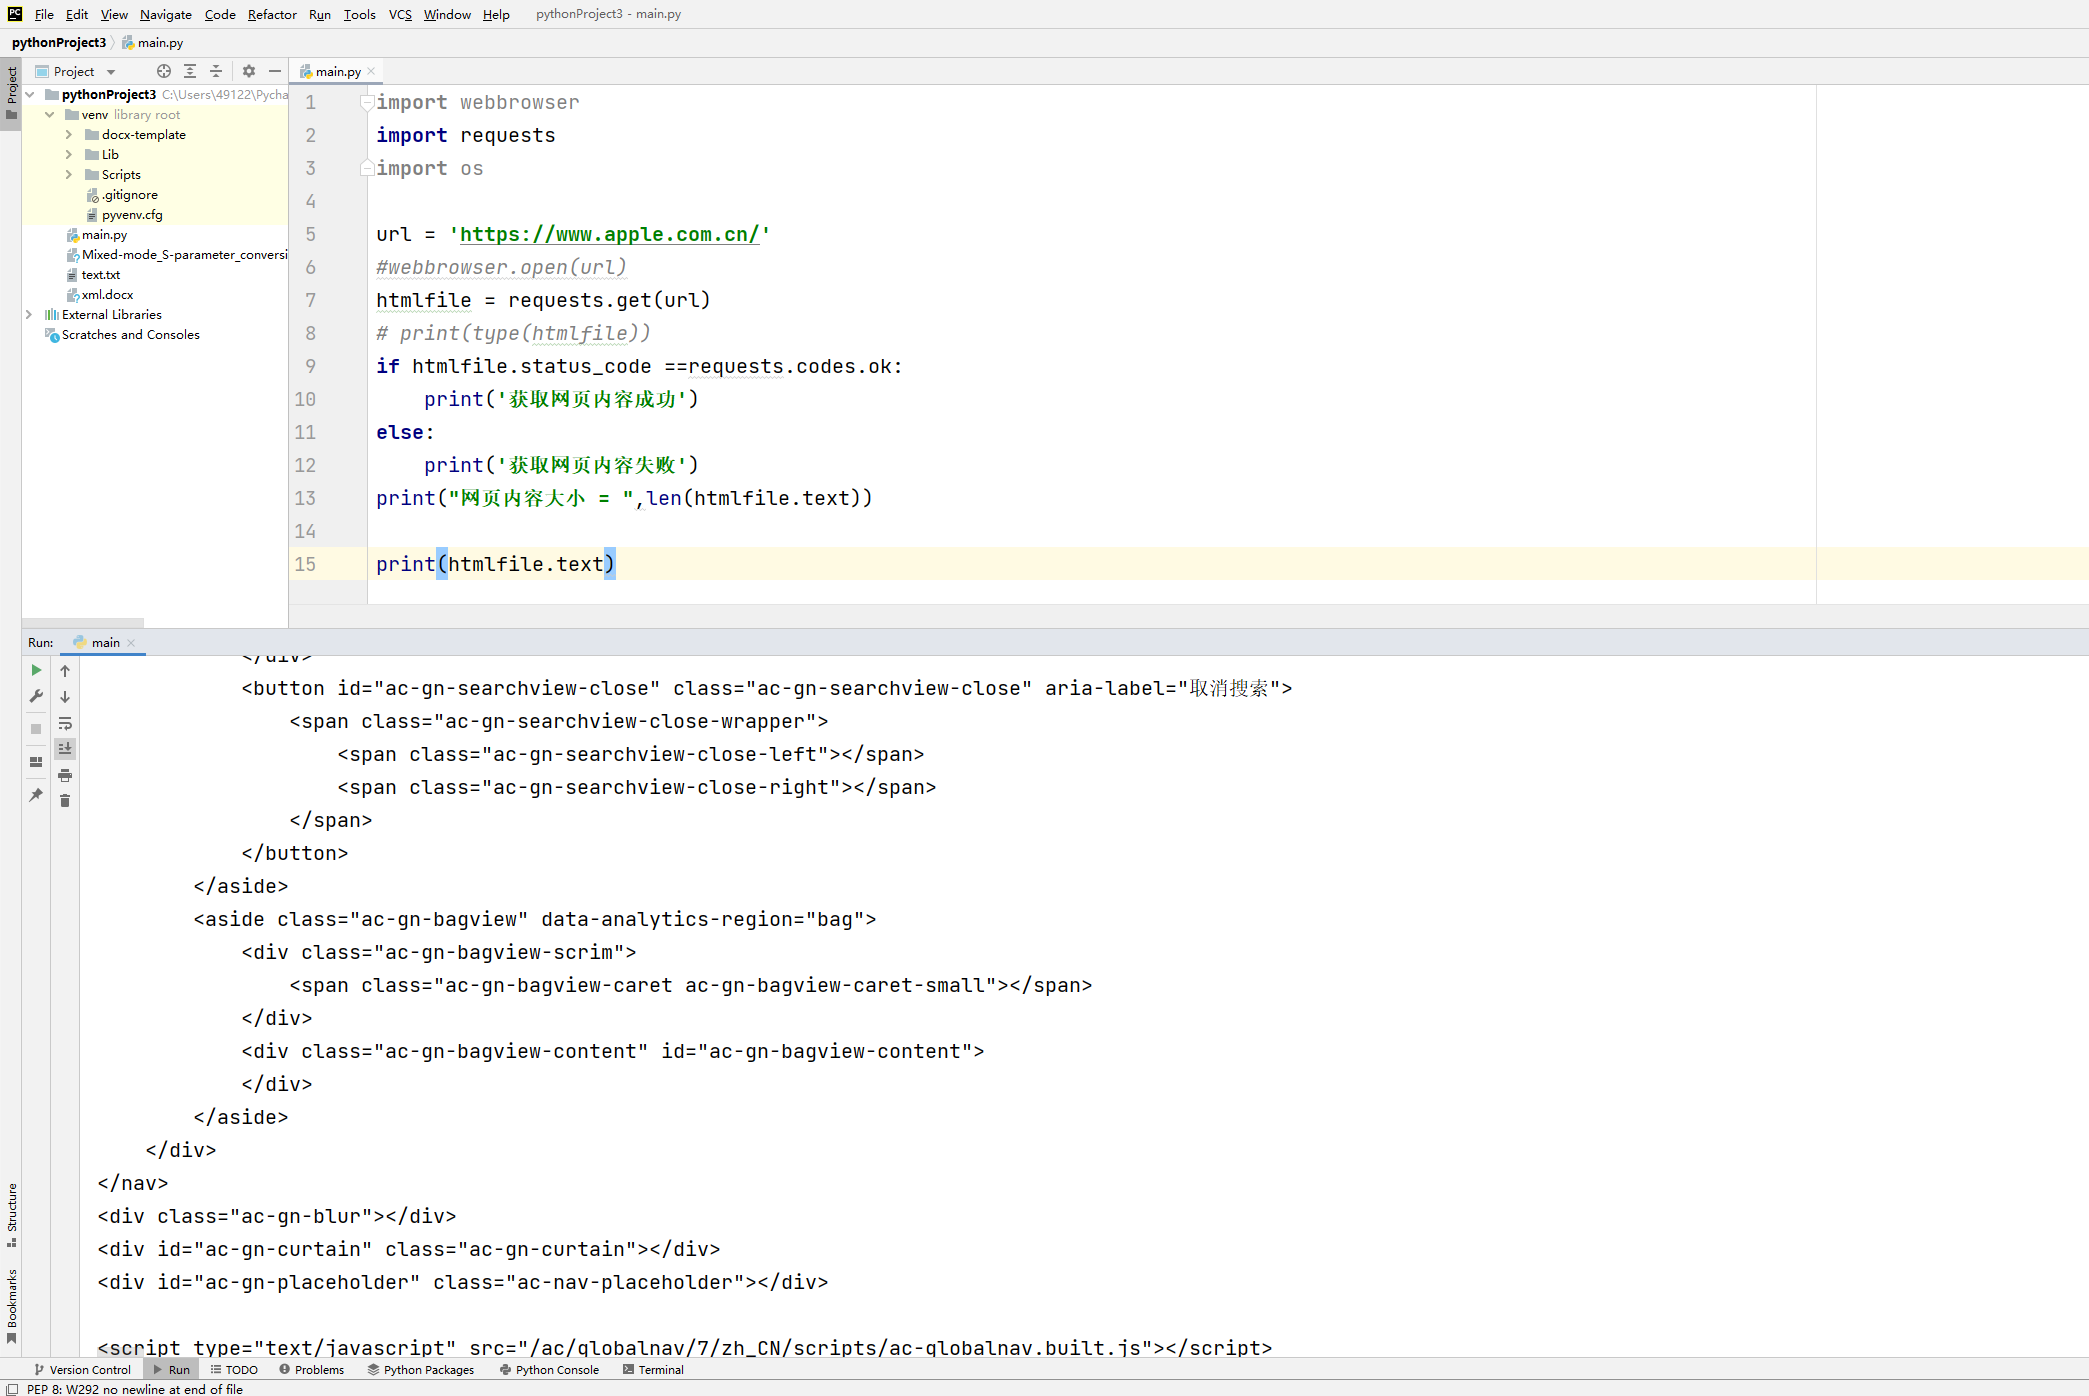The height and width of the screenshot is (1396, 2089).
Task: Expand External Libraries node
Action: coord(29,315)
